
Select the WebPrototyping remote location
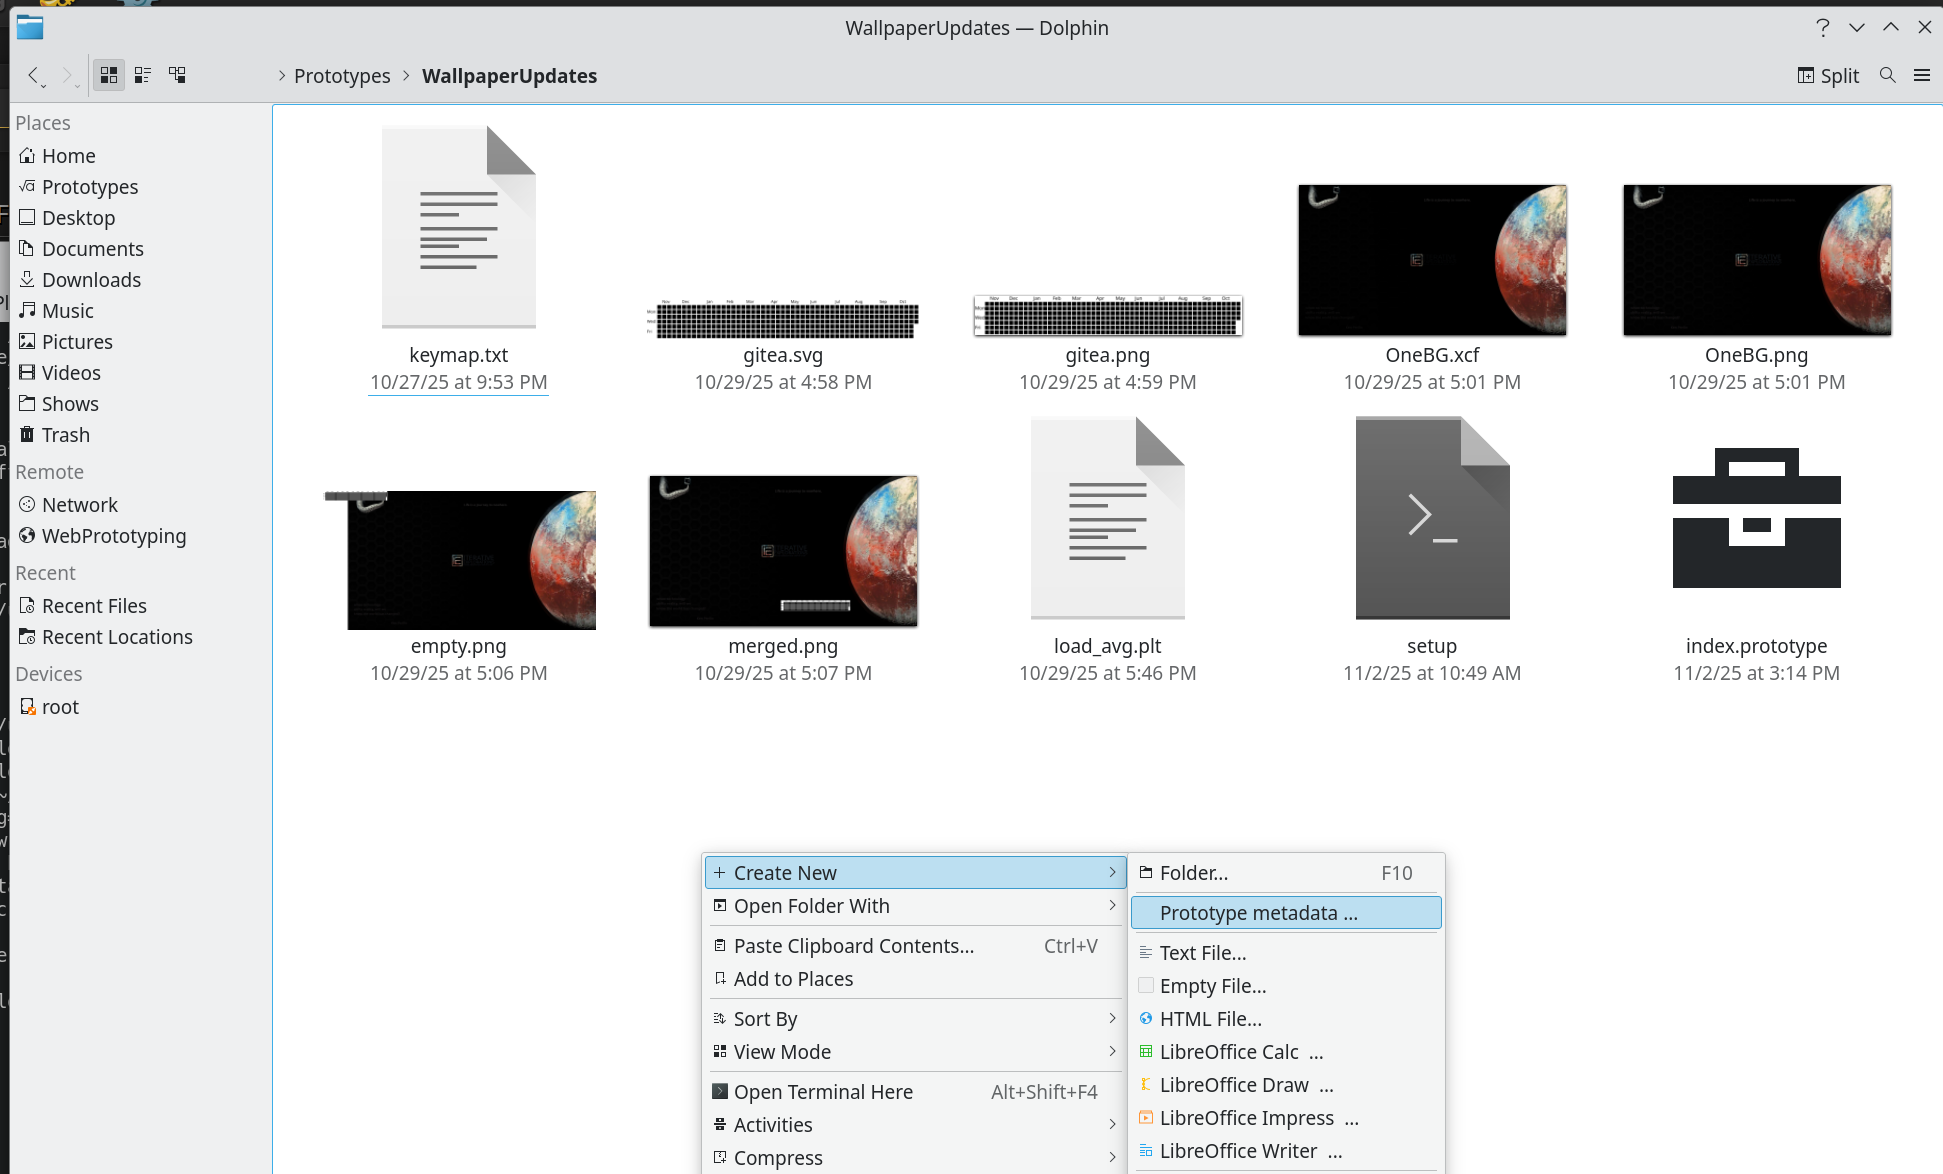coord(113,536)
